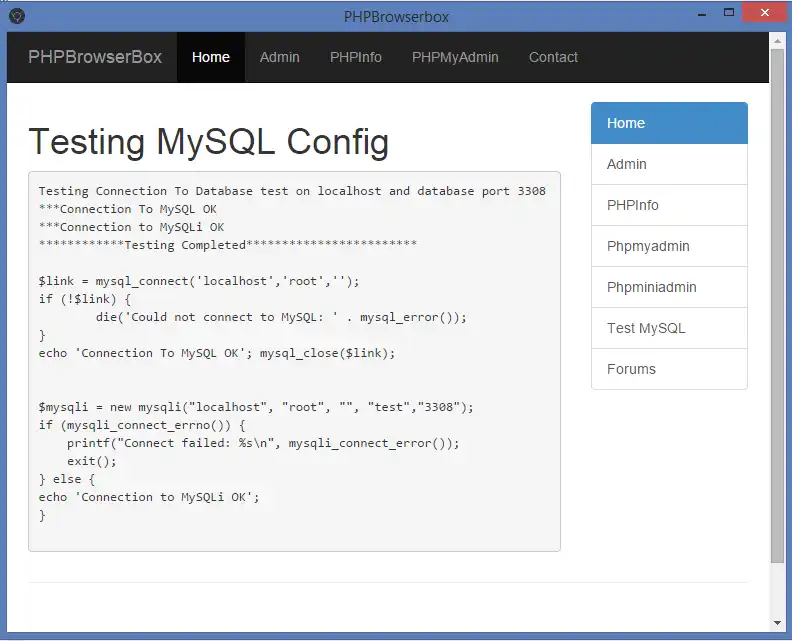Select Home in the sidebar list
Image resolution: width=792 pixels, height=641 pixels.
tap(669, 123)
